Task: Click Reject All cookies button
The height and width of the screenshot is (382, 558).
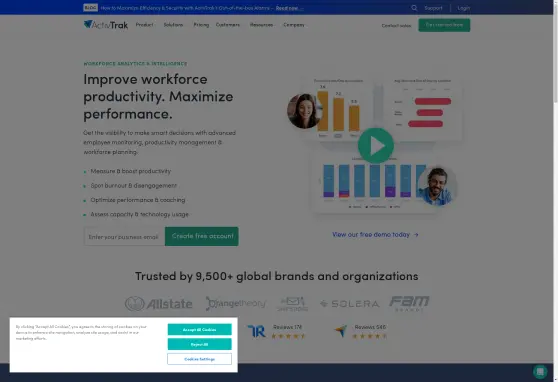Action: tap(199, 344)
